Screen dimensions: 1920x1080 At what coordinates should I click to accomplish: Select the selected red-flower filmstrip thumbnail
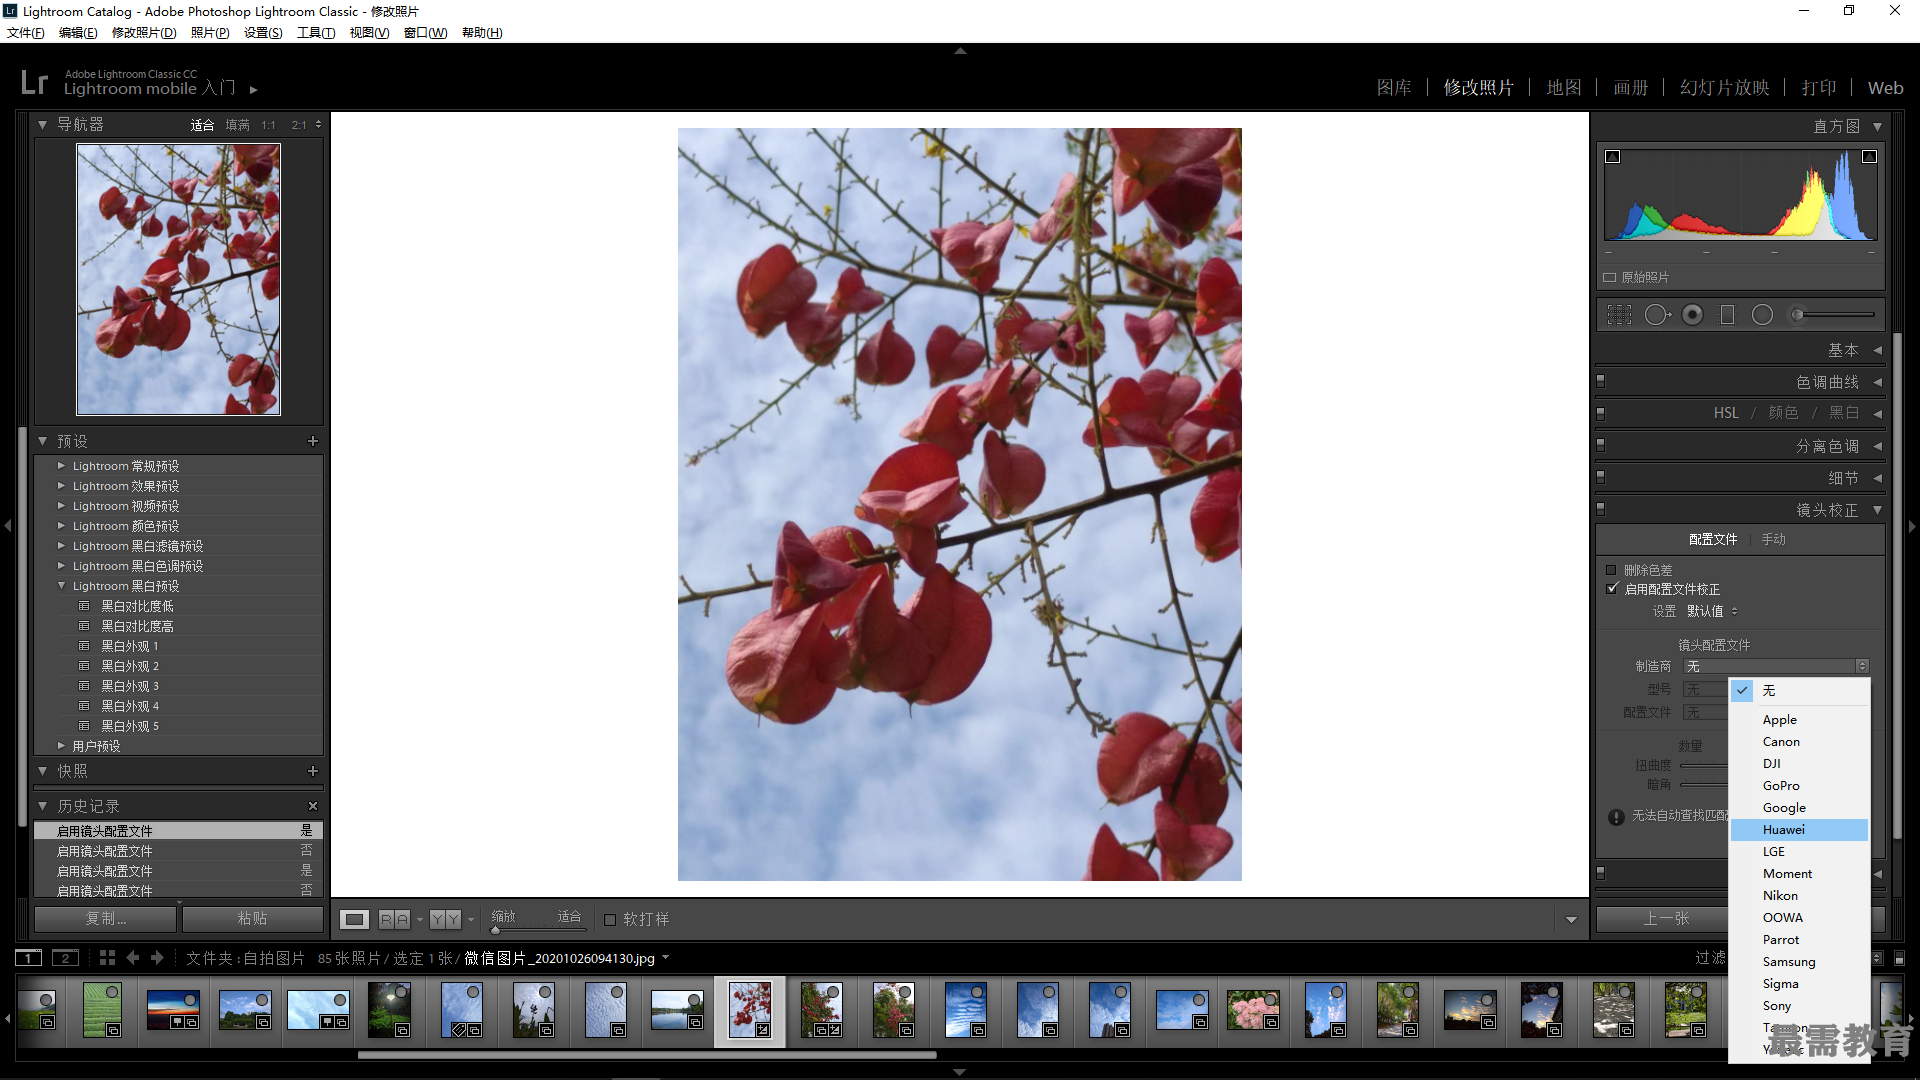pyautogui.click(x=750, y=1010)
